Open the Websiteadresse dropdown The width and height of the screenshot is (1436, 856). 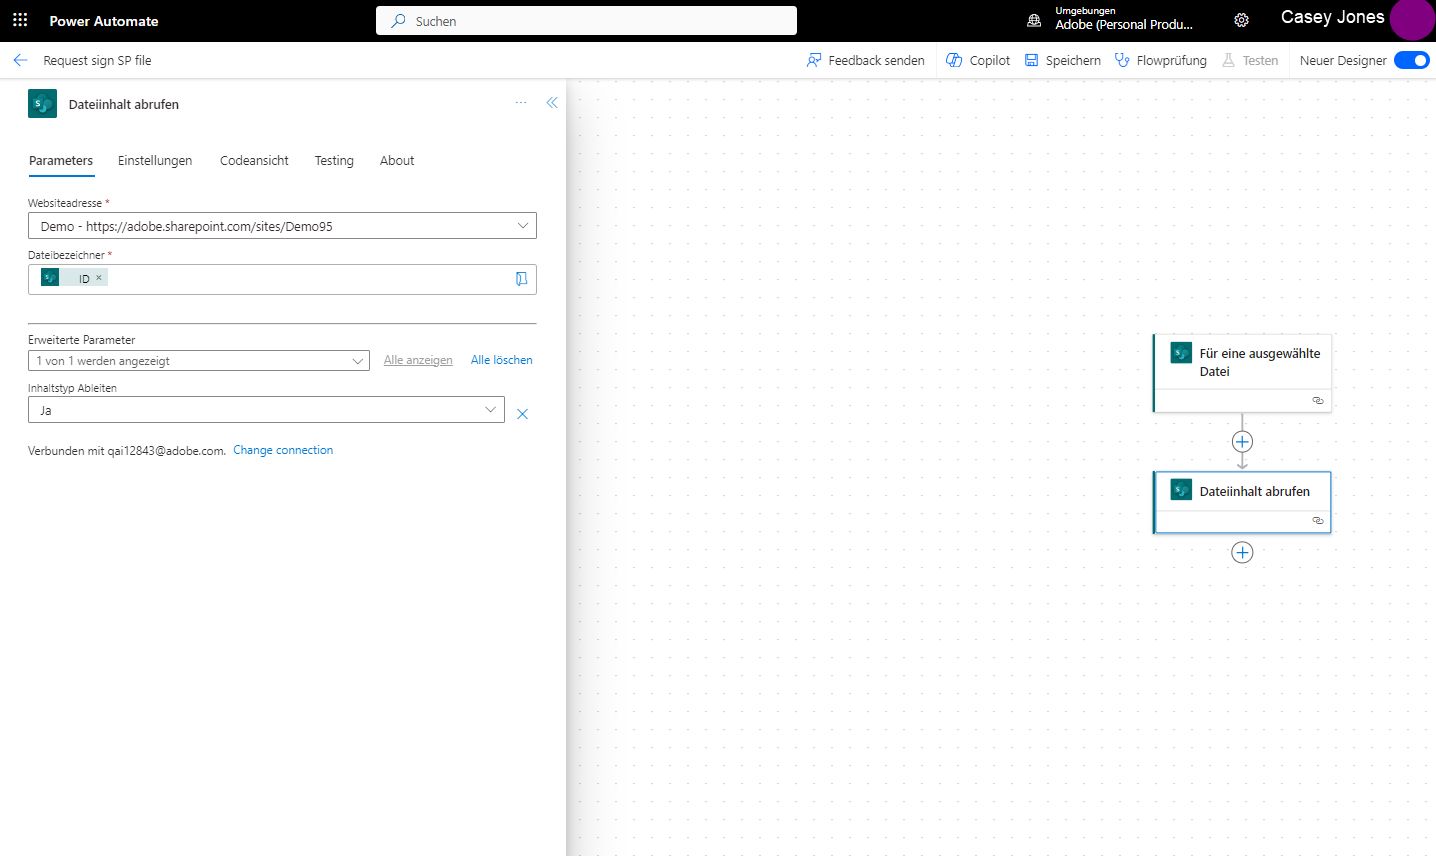(x=522, y=225)
